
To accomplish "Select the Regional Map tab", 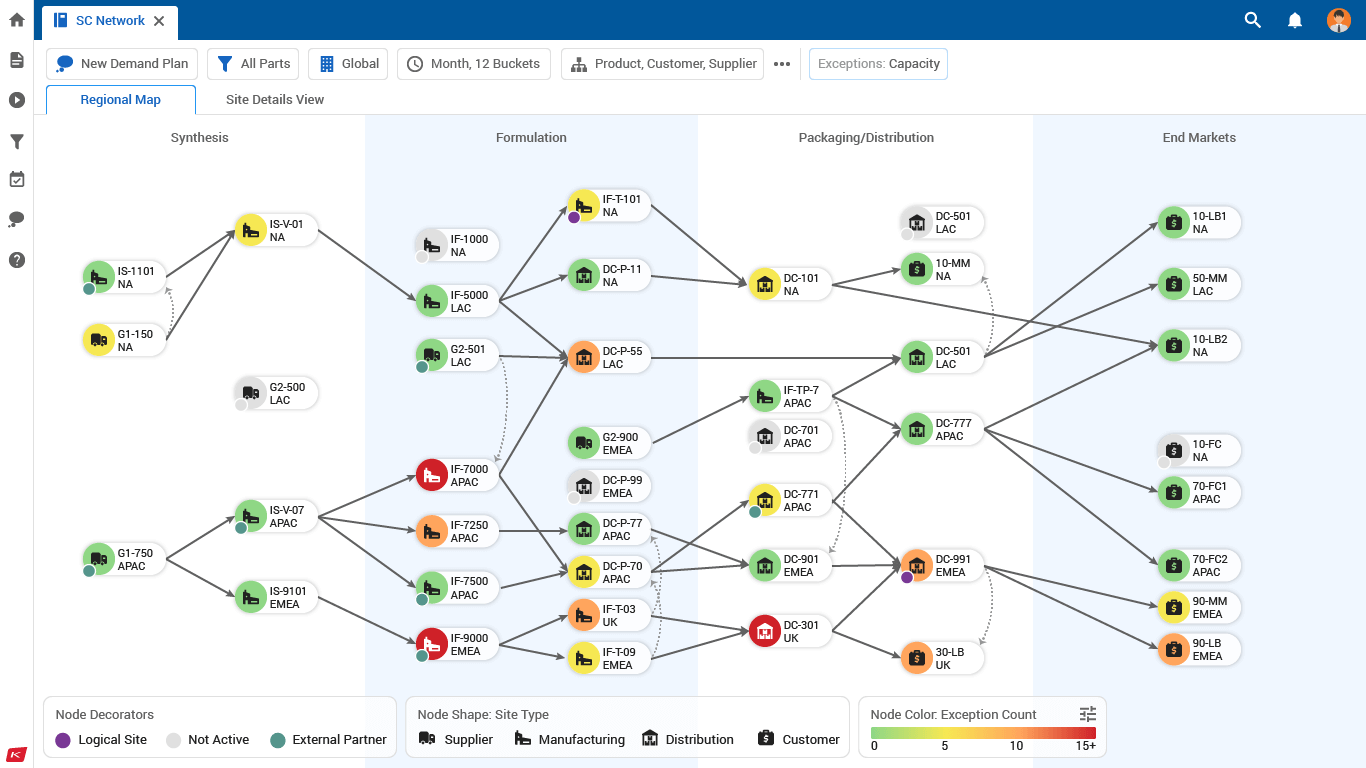I will pos(121,100).
